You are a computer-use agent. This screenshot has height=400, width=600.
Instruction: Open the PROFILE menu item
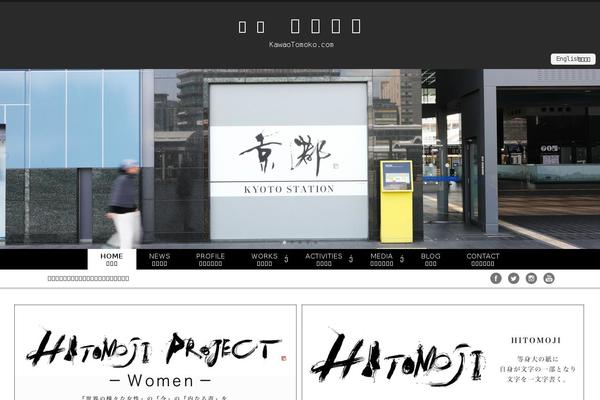[210, 259]
